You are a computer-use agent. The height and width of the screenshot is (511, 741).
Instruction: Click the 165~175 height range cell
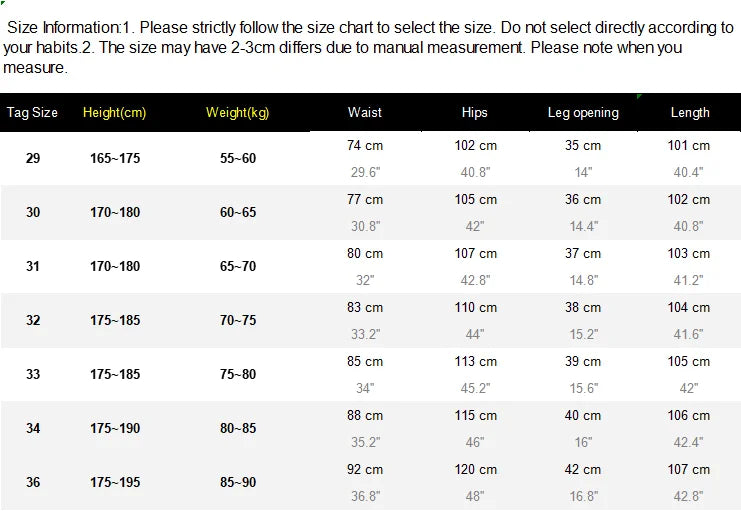(x=115, y=159)
